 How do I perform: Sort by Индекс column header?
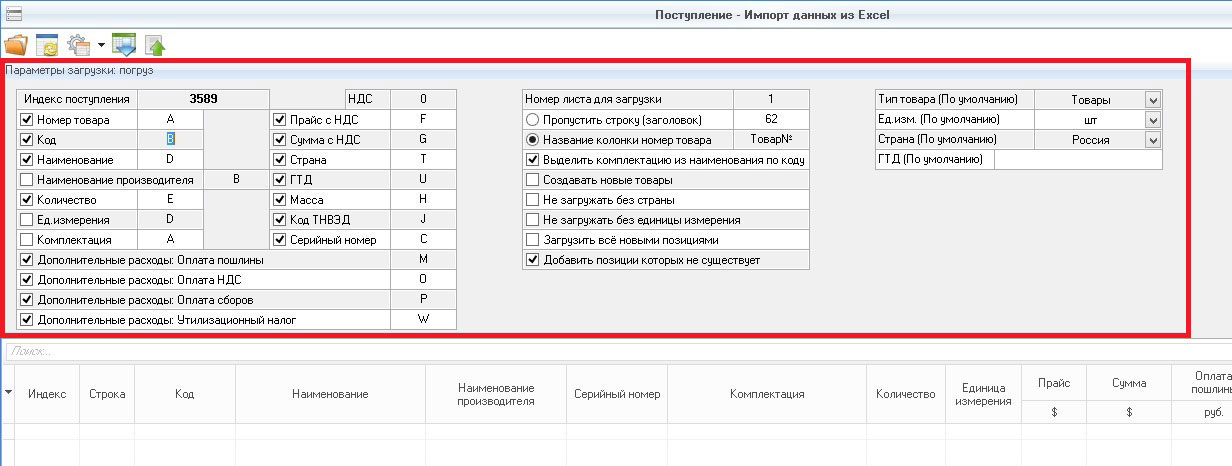coord(47,394)
